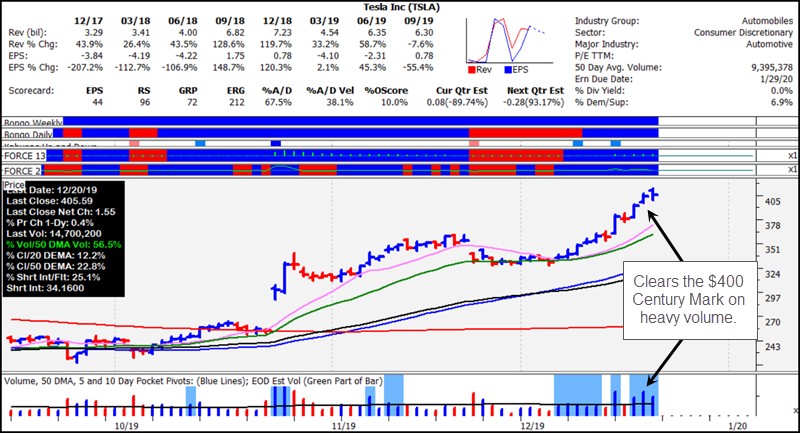Viewport: 800px width, 433px height.
Task: Click the 50 Day Avg. Volume value 9,395,378
Action: coord(772,67)
